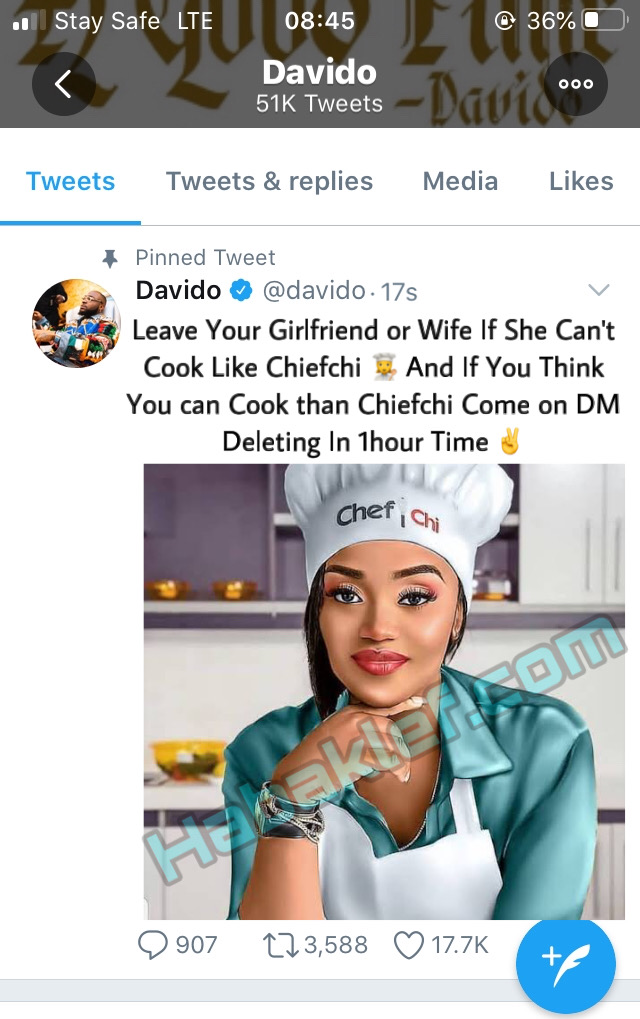640x1019 pixels.
Task: Tap the Davido header title
Action: 319,72
